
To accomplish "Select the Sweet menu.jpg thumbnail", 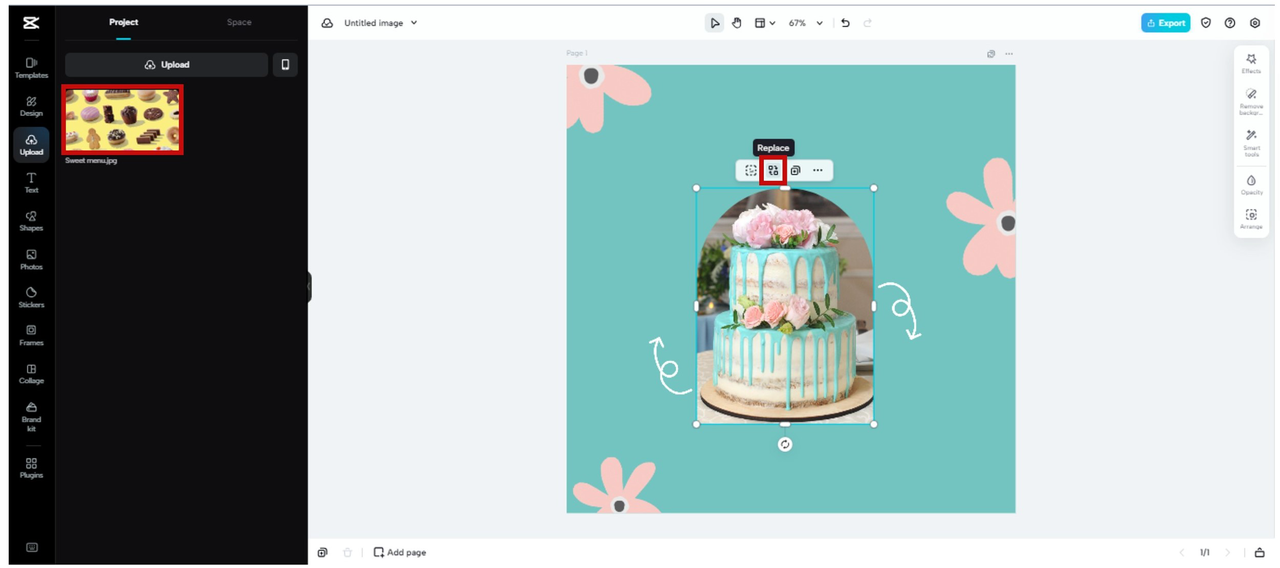I will (x=123, y=120).
